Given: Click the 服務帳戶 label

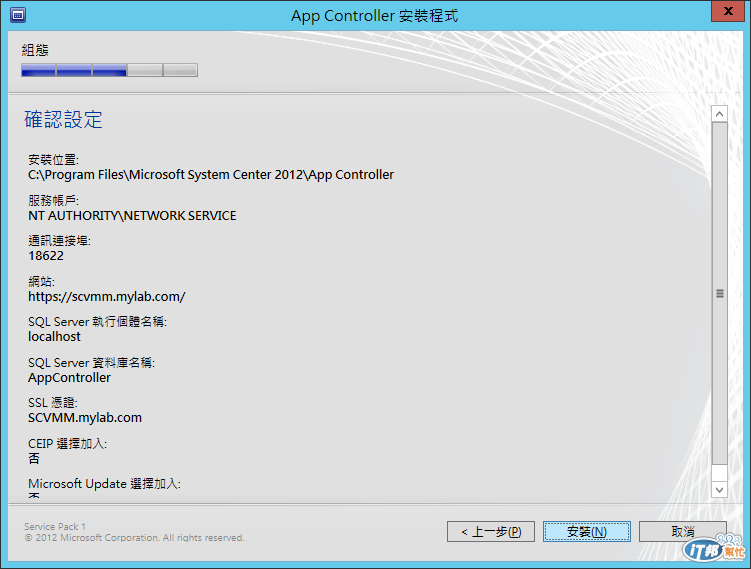Looking at the screenshot, I should click(53, 200).
